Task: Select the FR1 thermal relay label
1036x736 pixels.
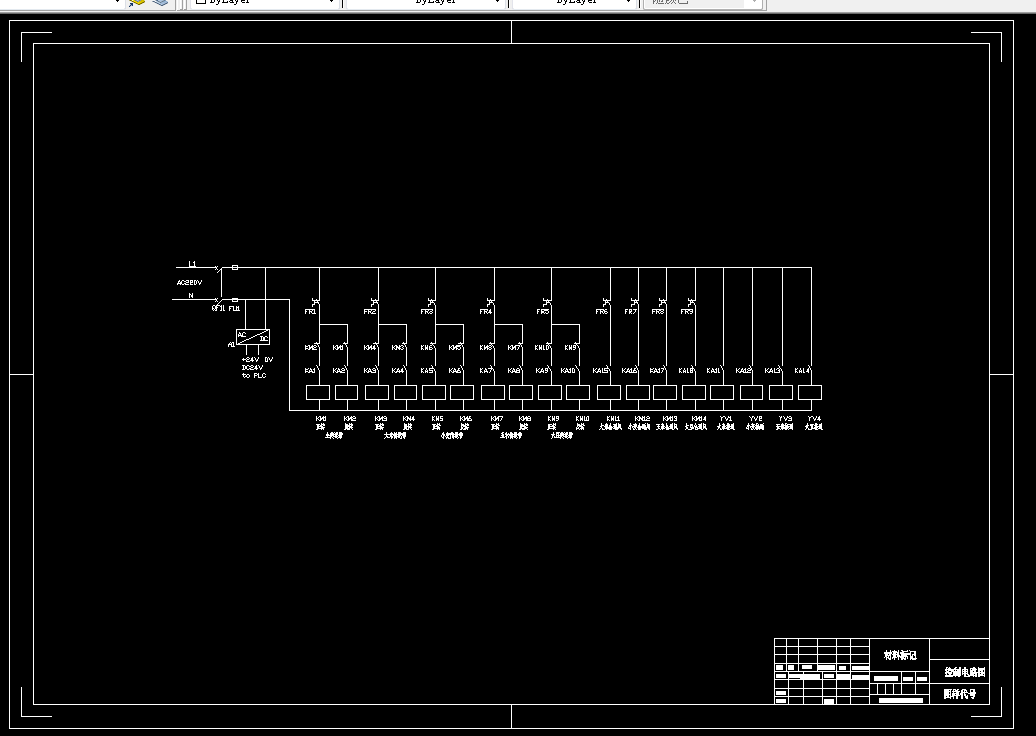Action: click(x=311, y=311)
